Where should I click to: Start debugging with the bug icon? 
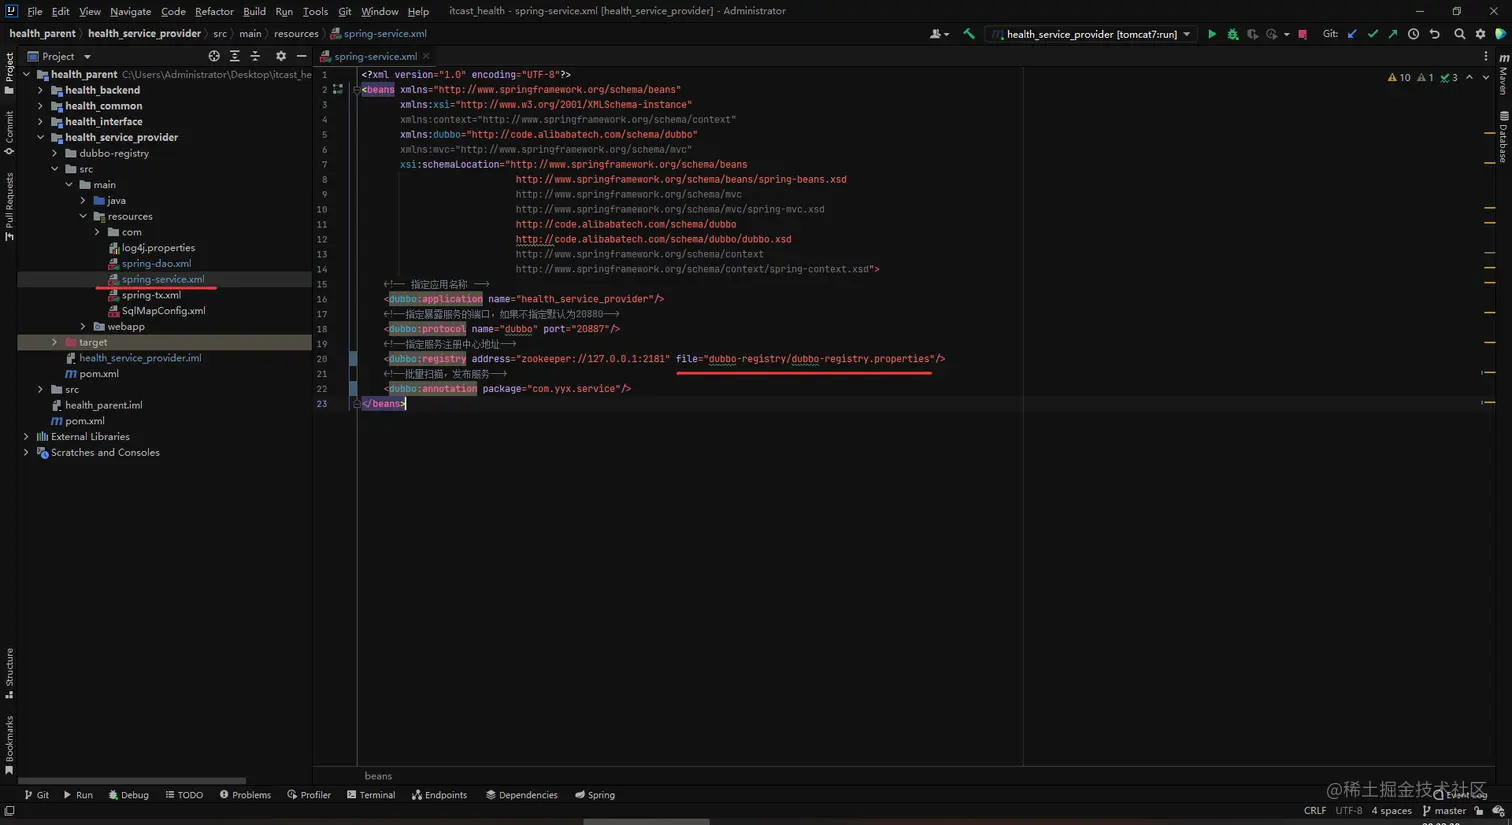point(1233,34)
